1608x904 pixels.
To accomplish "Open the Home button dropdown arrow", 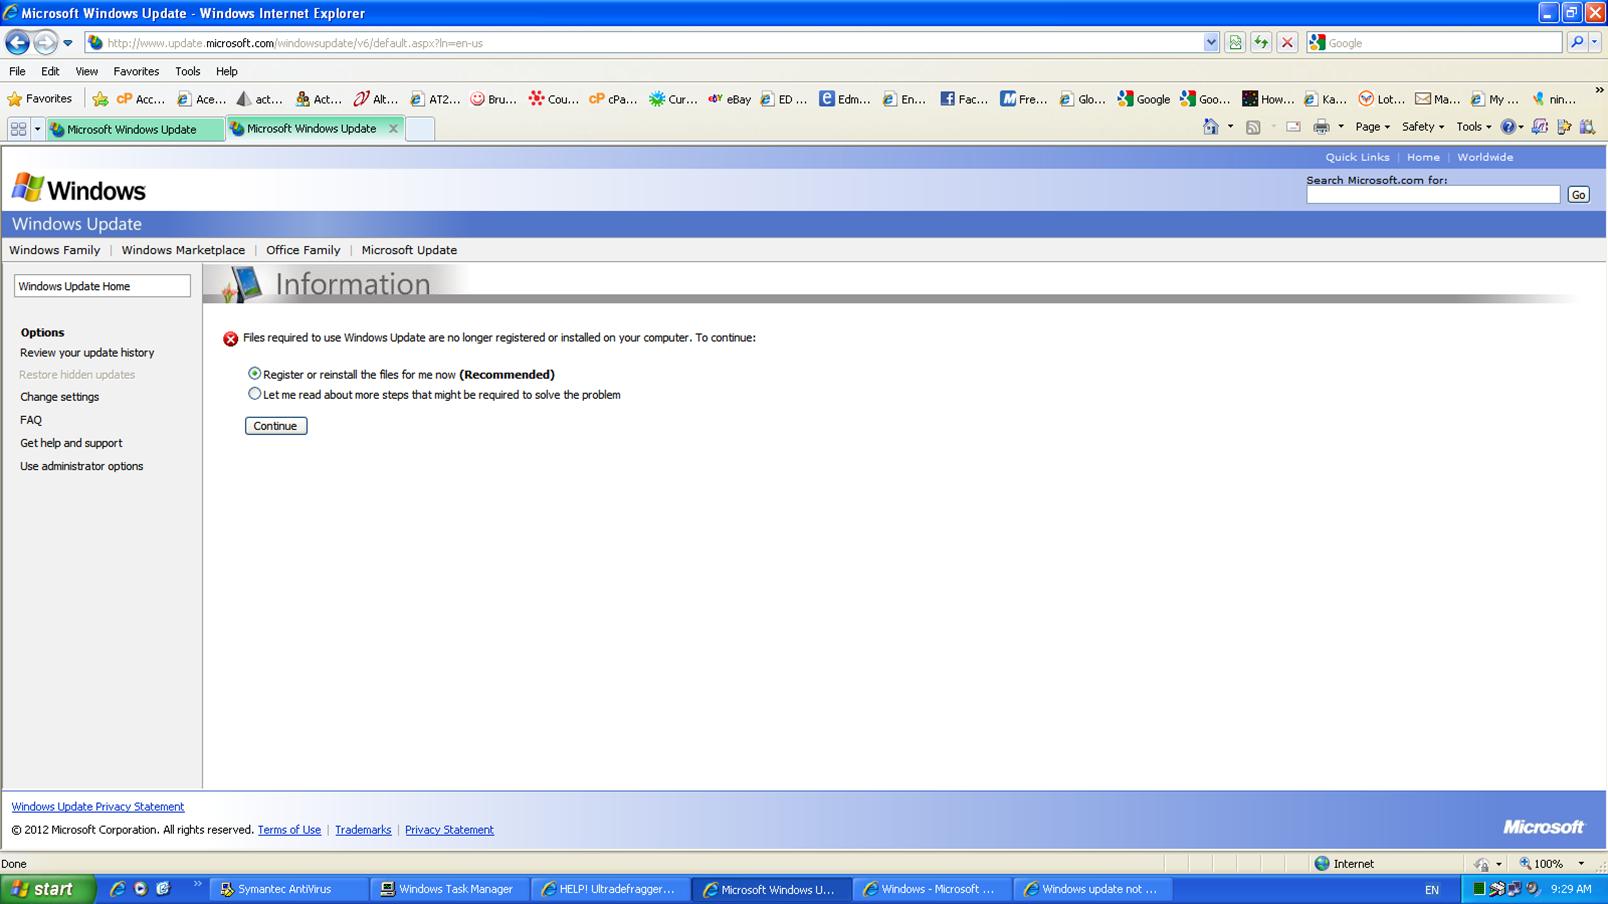I will point(1230,127).
